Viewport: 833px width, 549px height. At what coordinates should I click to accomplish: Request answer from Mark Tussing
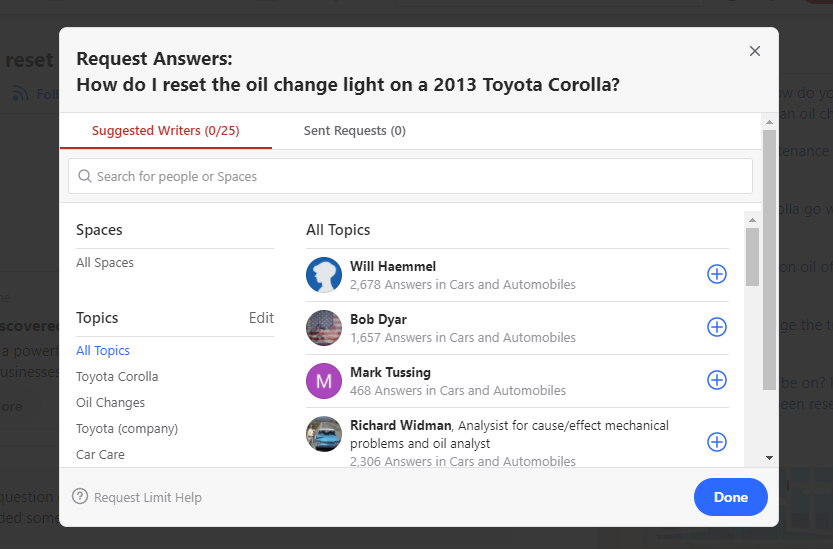[x=716, y=380]
